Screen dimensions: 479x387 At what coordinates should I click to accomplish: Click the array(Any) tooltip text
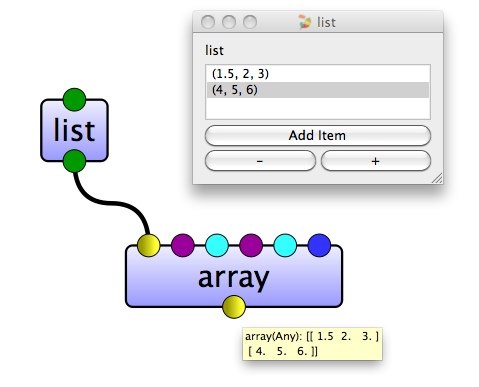click(x=312, y=344)
